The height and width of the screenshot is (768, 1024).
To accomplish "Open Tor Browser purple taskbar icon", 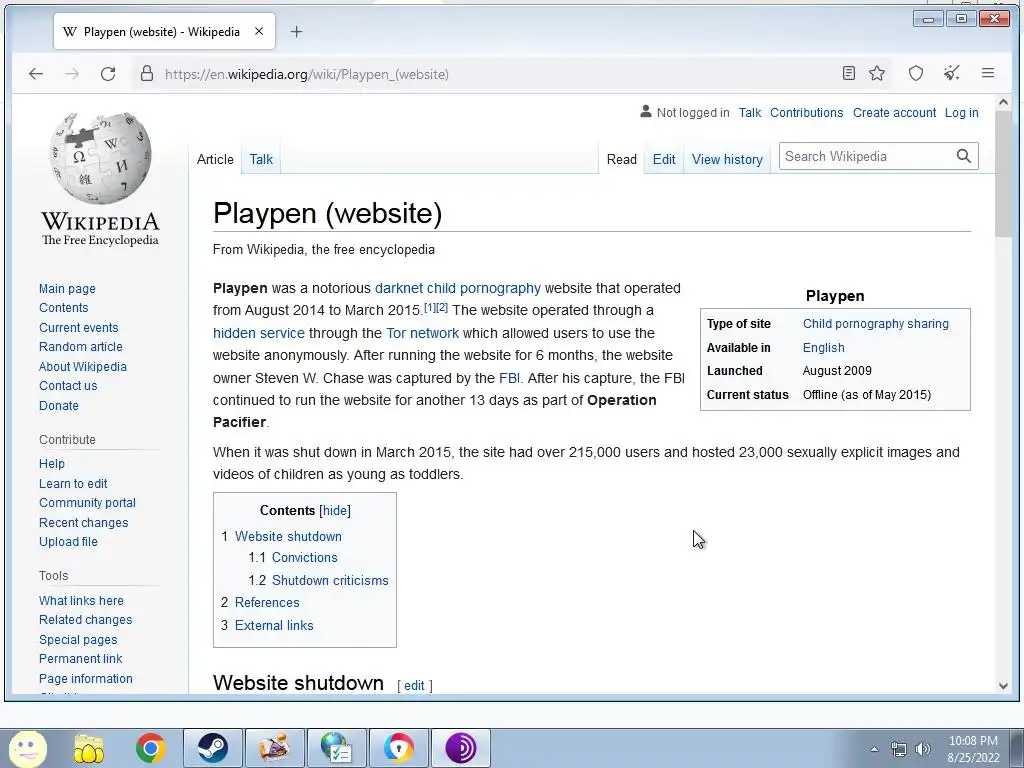I will [x=460, y=748].
